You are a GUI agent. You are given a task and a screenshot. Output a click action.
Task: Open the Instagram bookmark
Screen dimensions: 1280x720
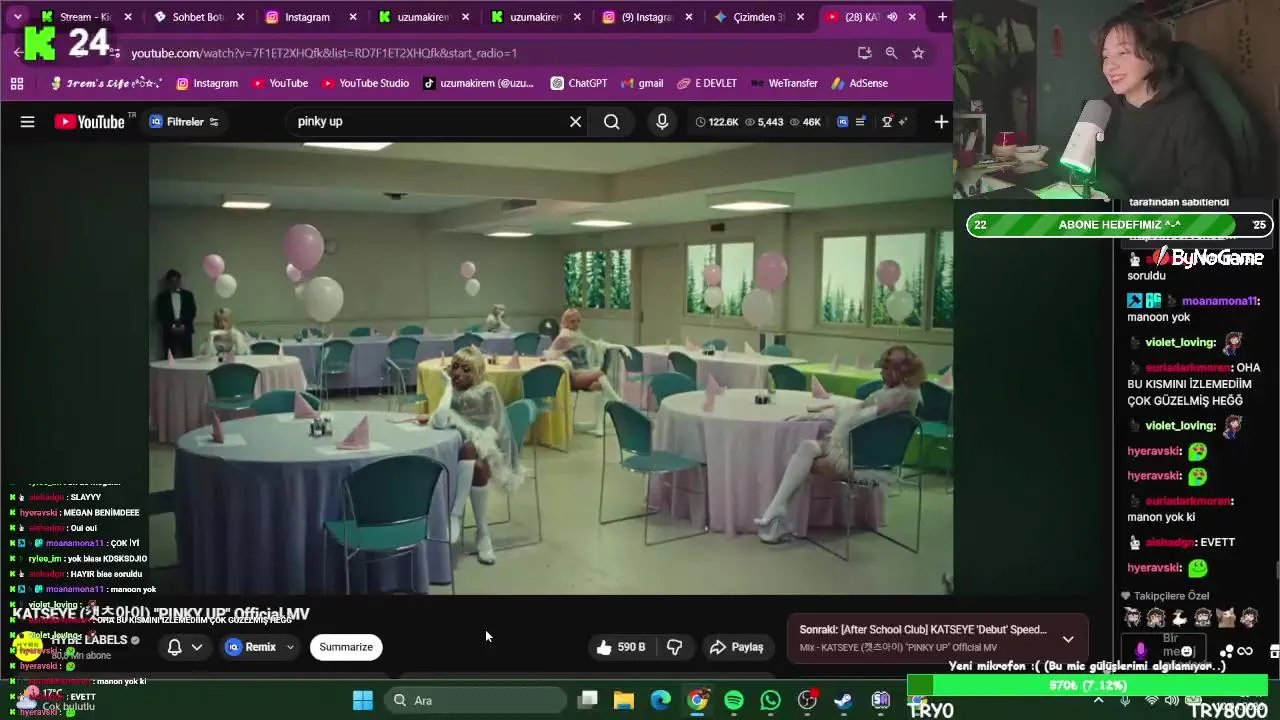click(x=207, y=84)
